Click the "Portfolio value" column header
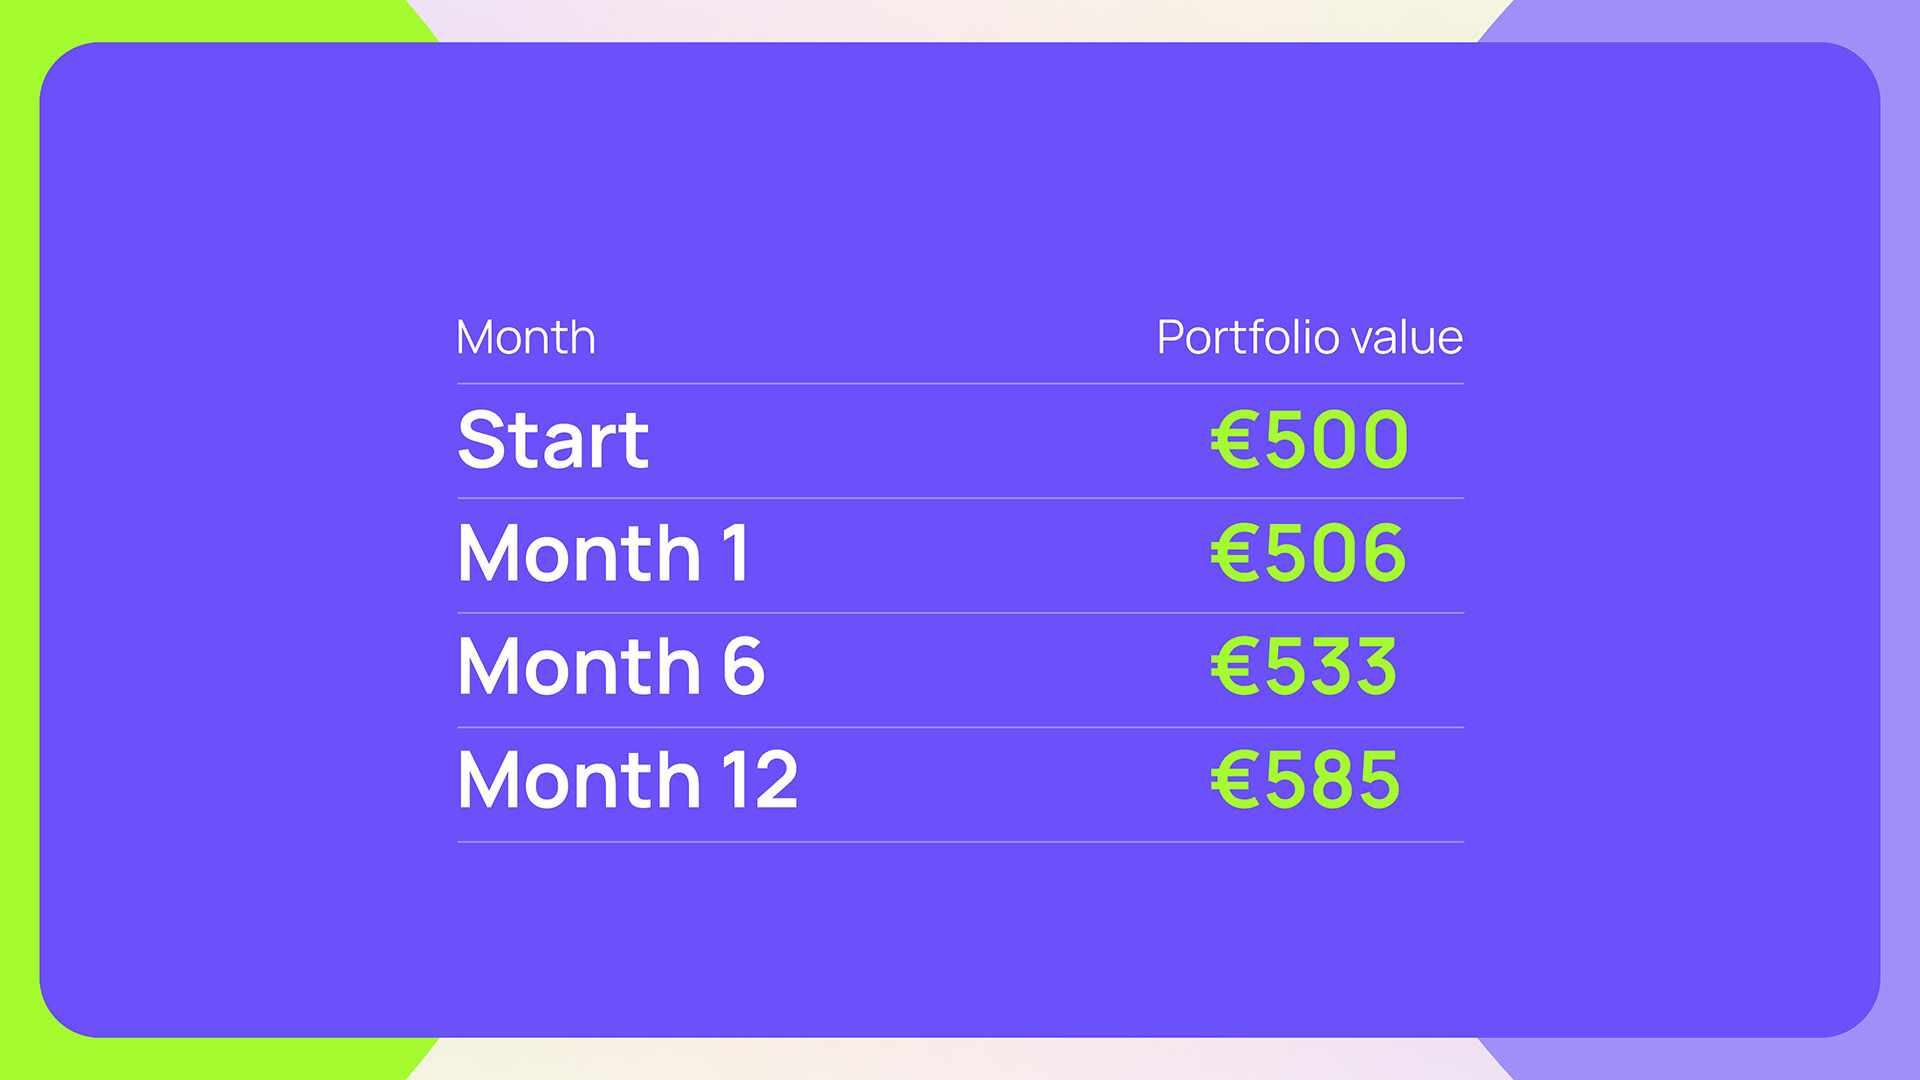1920x1080 pixels. click(x=1309, y=338)
